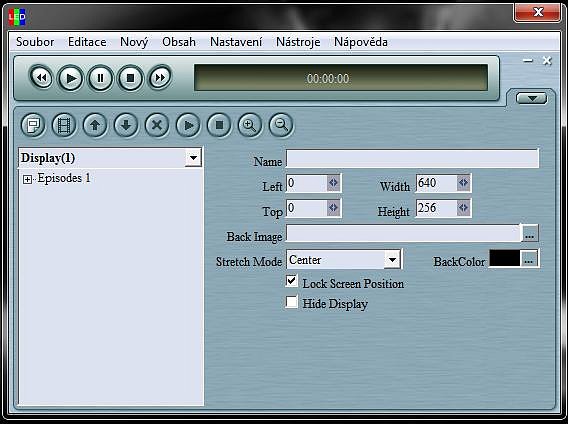Zoom in with the magnifier plus icon

pyautogui.click(x=250, y=125)
